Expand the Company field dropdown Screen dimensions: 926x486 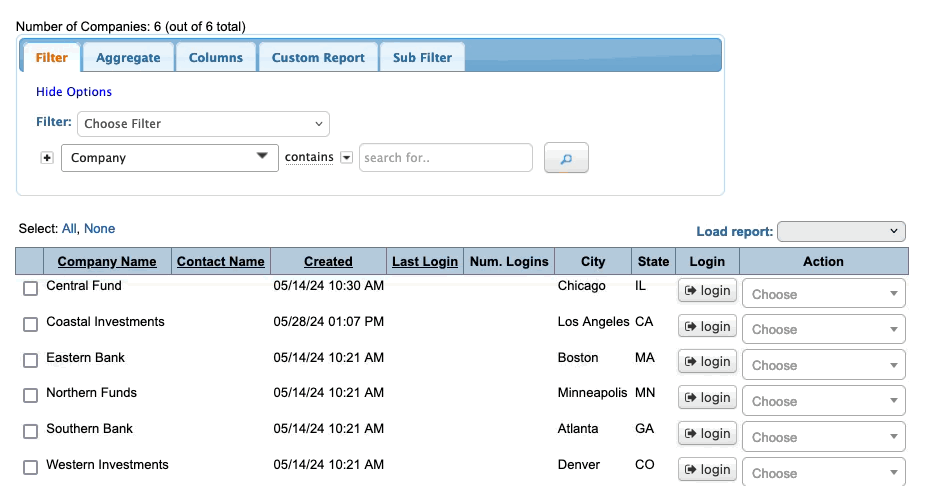[169, 158]
